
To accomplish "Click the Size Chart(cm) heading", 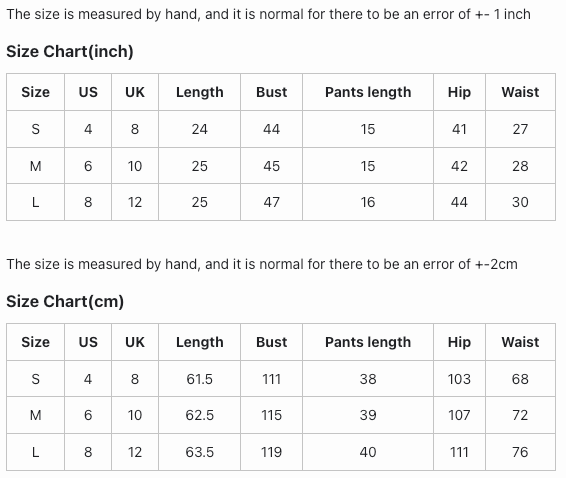I will [65, 302].
